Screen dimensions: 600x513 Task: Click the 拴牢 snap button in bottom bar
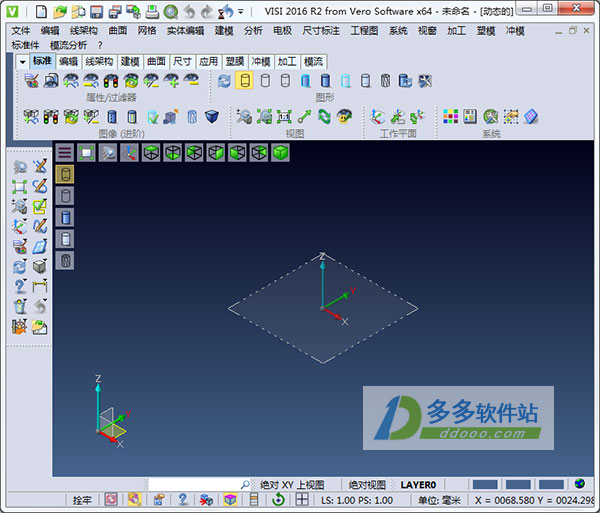pyautogui.click(x=82, y=500)
